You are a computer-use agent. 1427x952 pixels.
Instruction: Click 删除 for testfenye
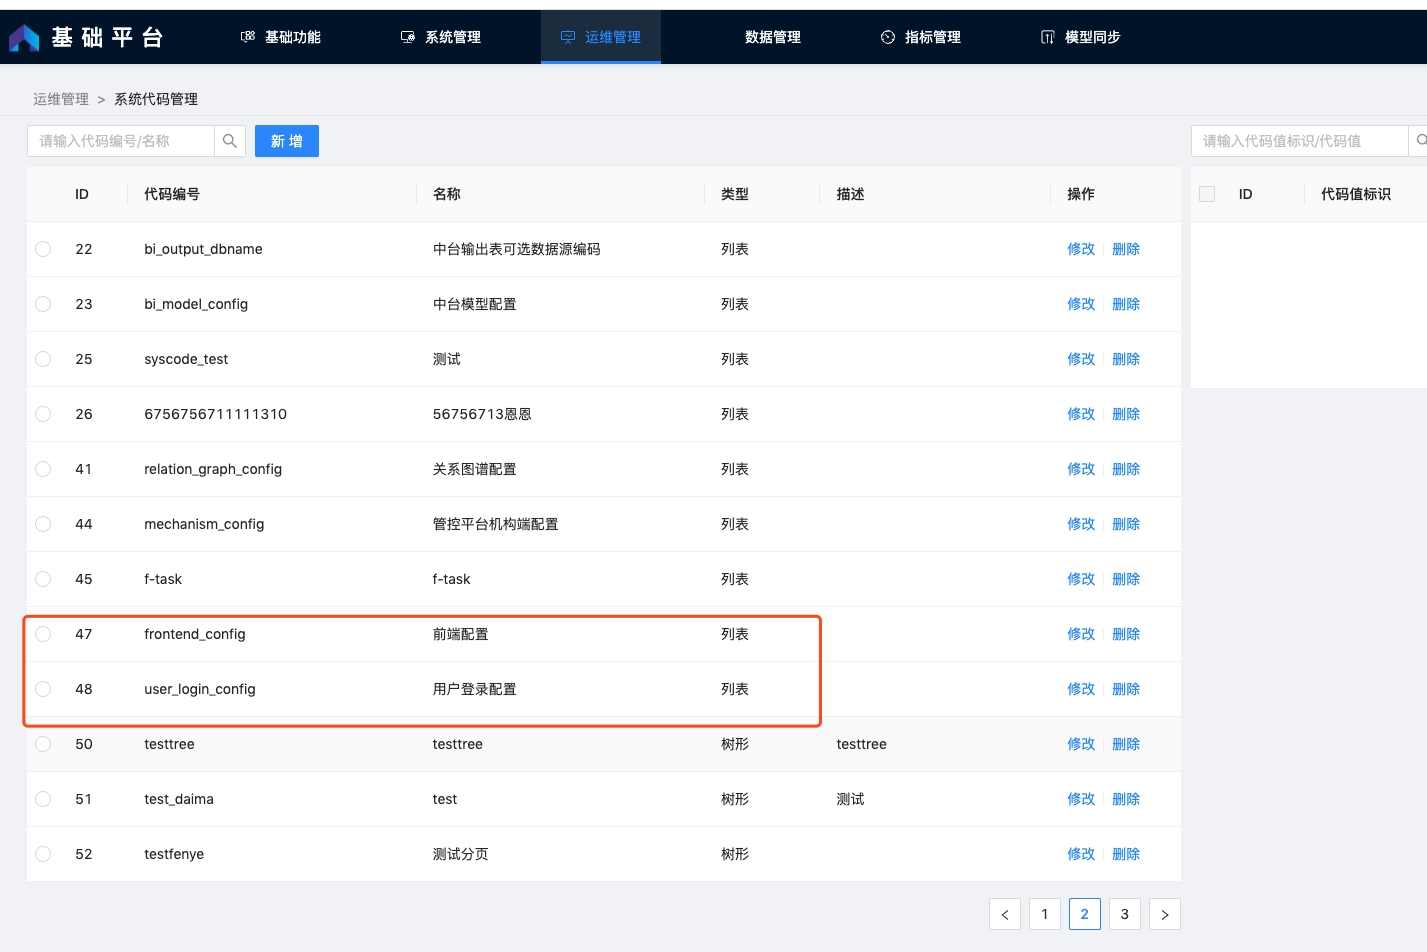tap(1126, 854)
